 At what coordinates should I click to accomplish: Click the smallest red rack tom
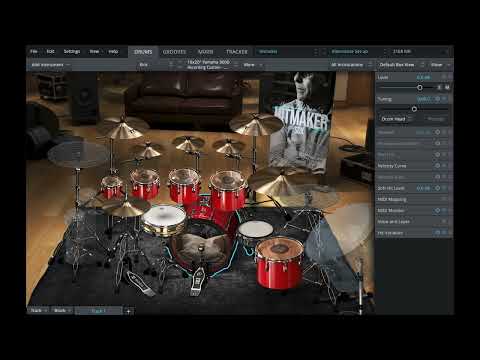click(112, 187)
